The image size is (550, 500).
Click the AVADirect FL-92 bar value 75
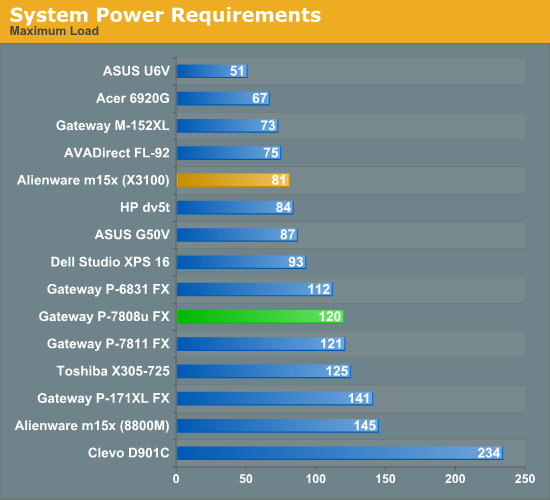pos(271,153)
